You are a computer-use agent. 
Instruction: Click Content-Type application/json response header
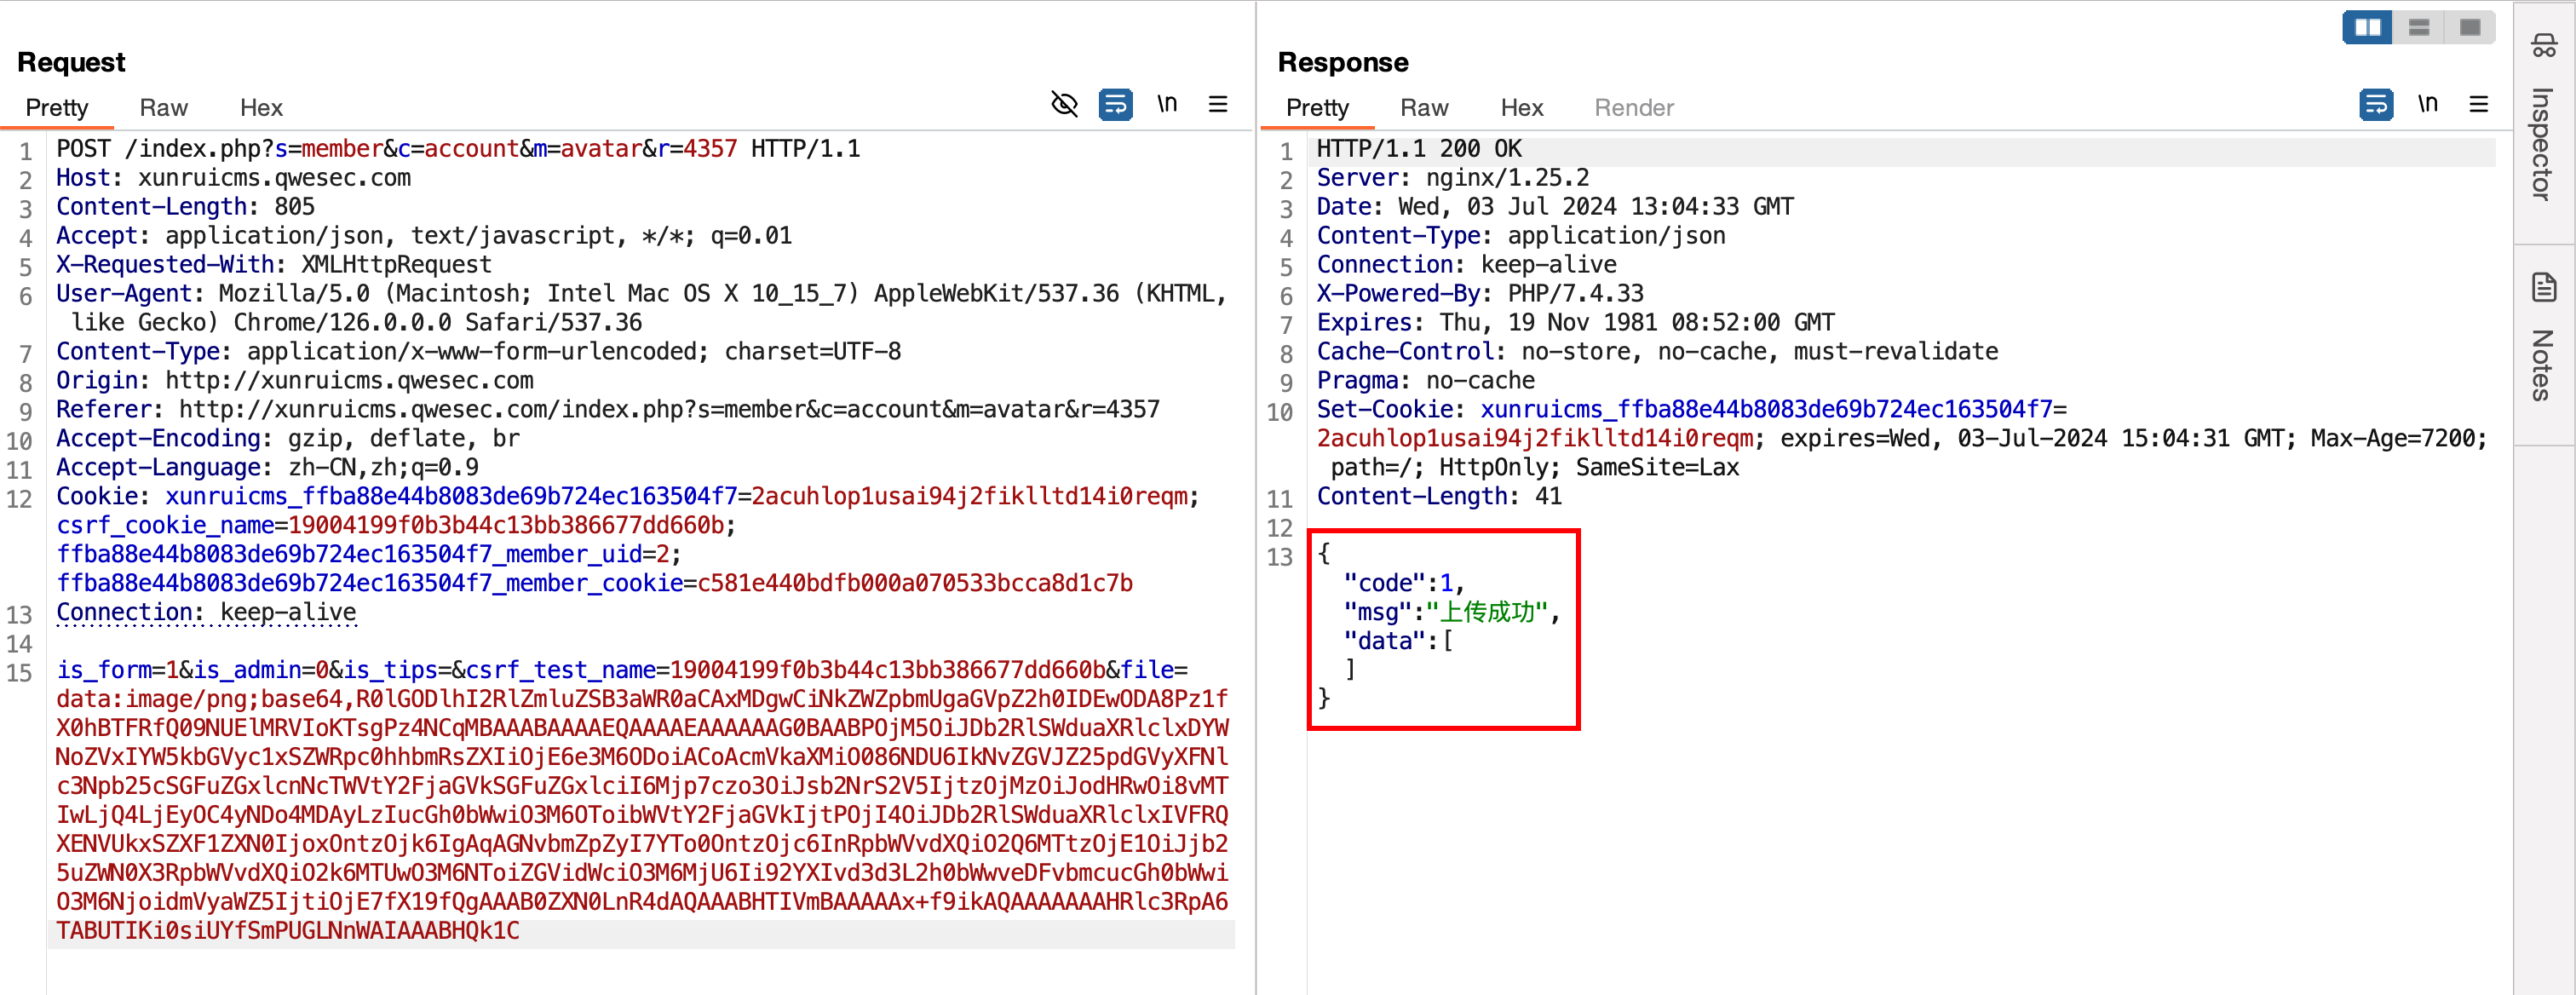[1521, 236]
